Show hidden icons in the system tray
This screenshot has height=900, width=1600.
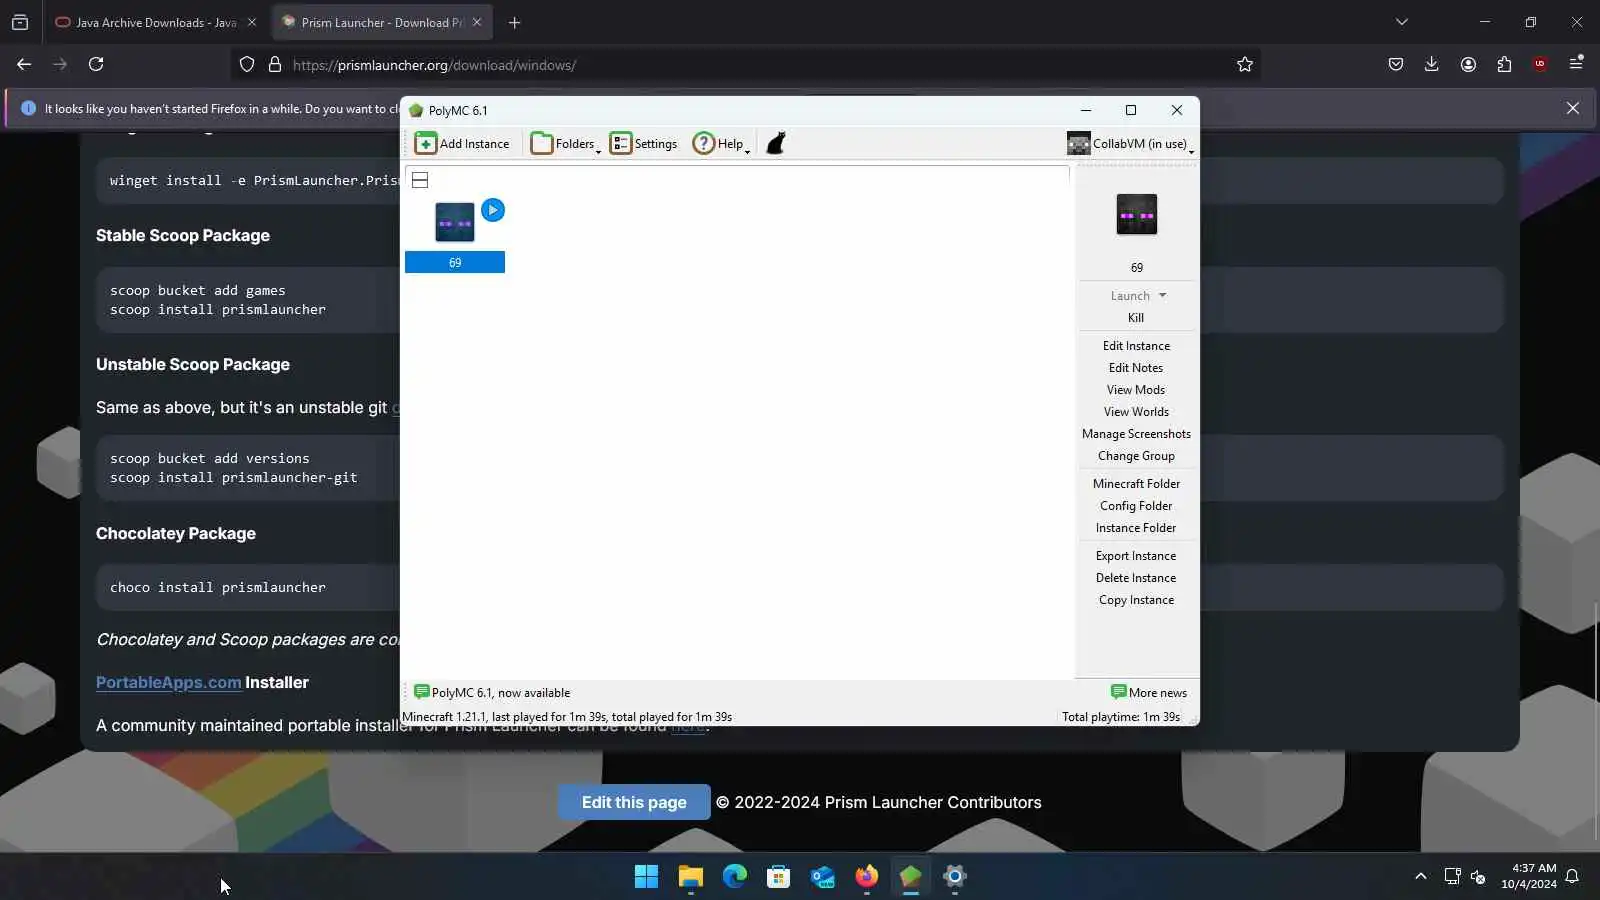1421,877
